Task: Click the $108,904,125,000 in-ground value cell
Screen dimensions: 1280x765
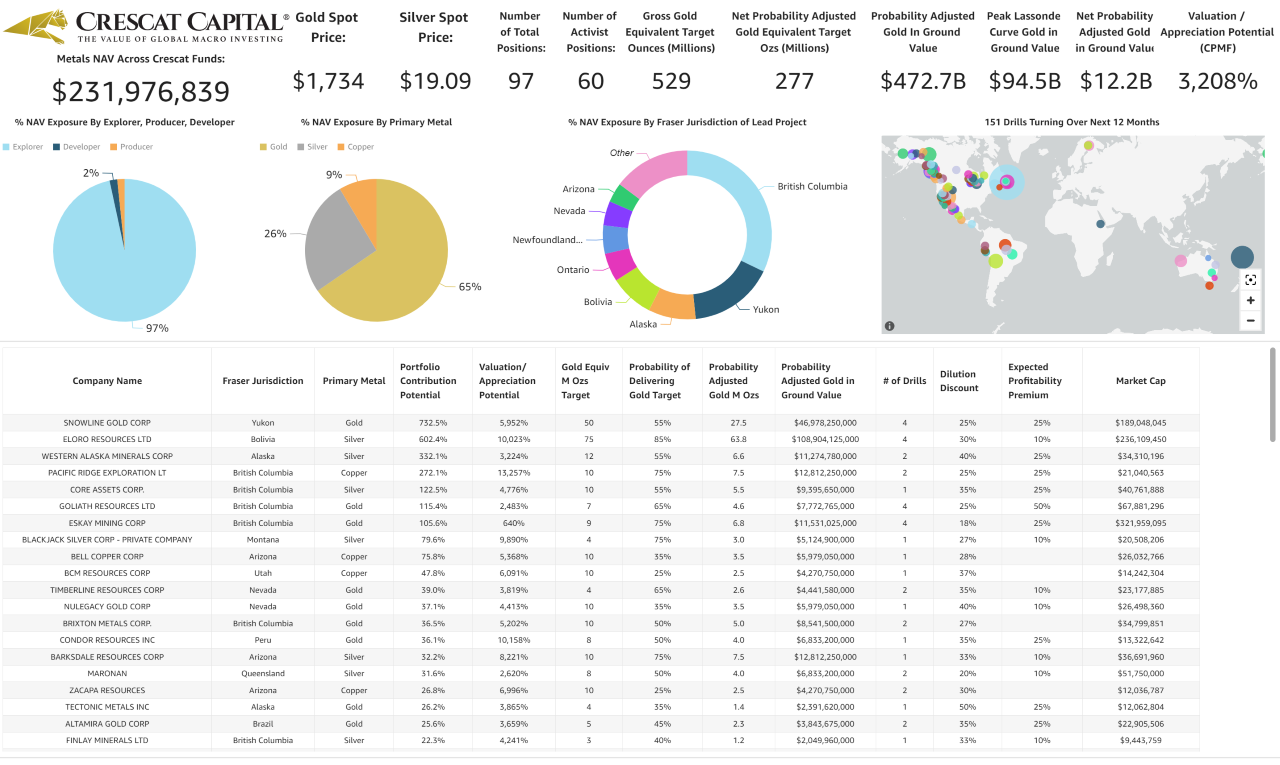Action: pyautogui.click(x=825, y=439)
